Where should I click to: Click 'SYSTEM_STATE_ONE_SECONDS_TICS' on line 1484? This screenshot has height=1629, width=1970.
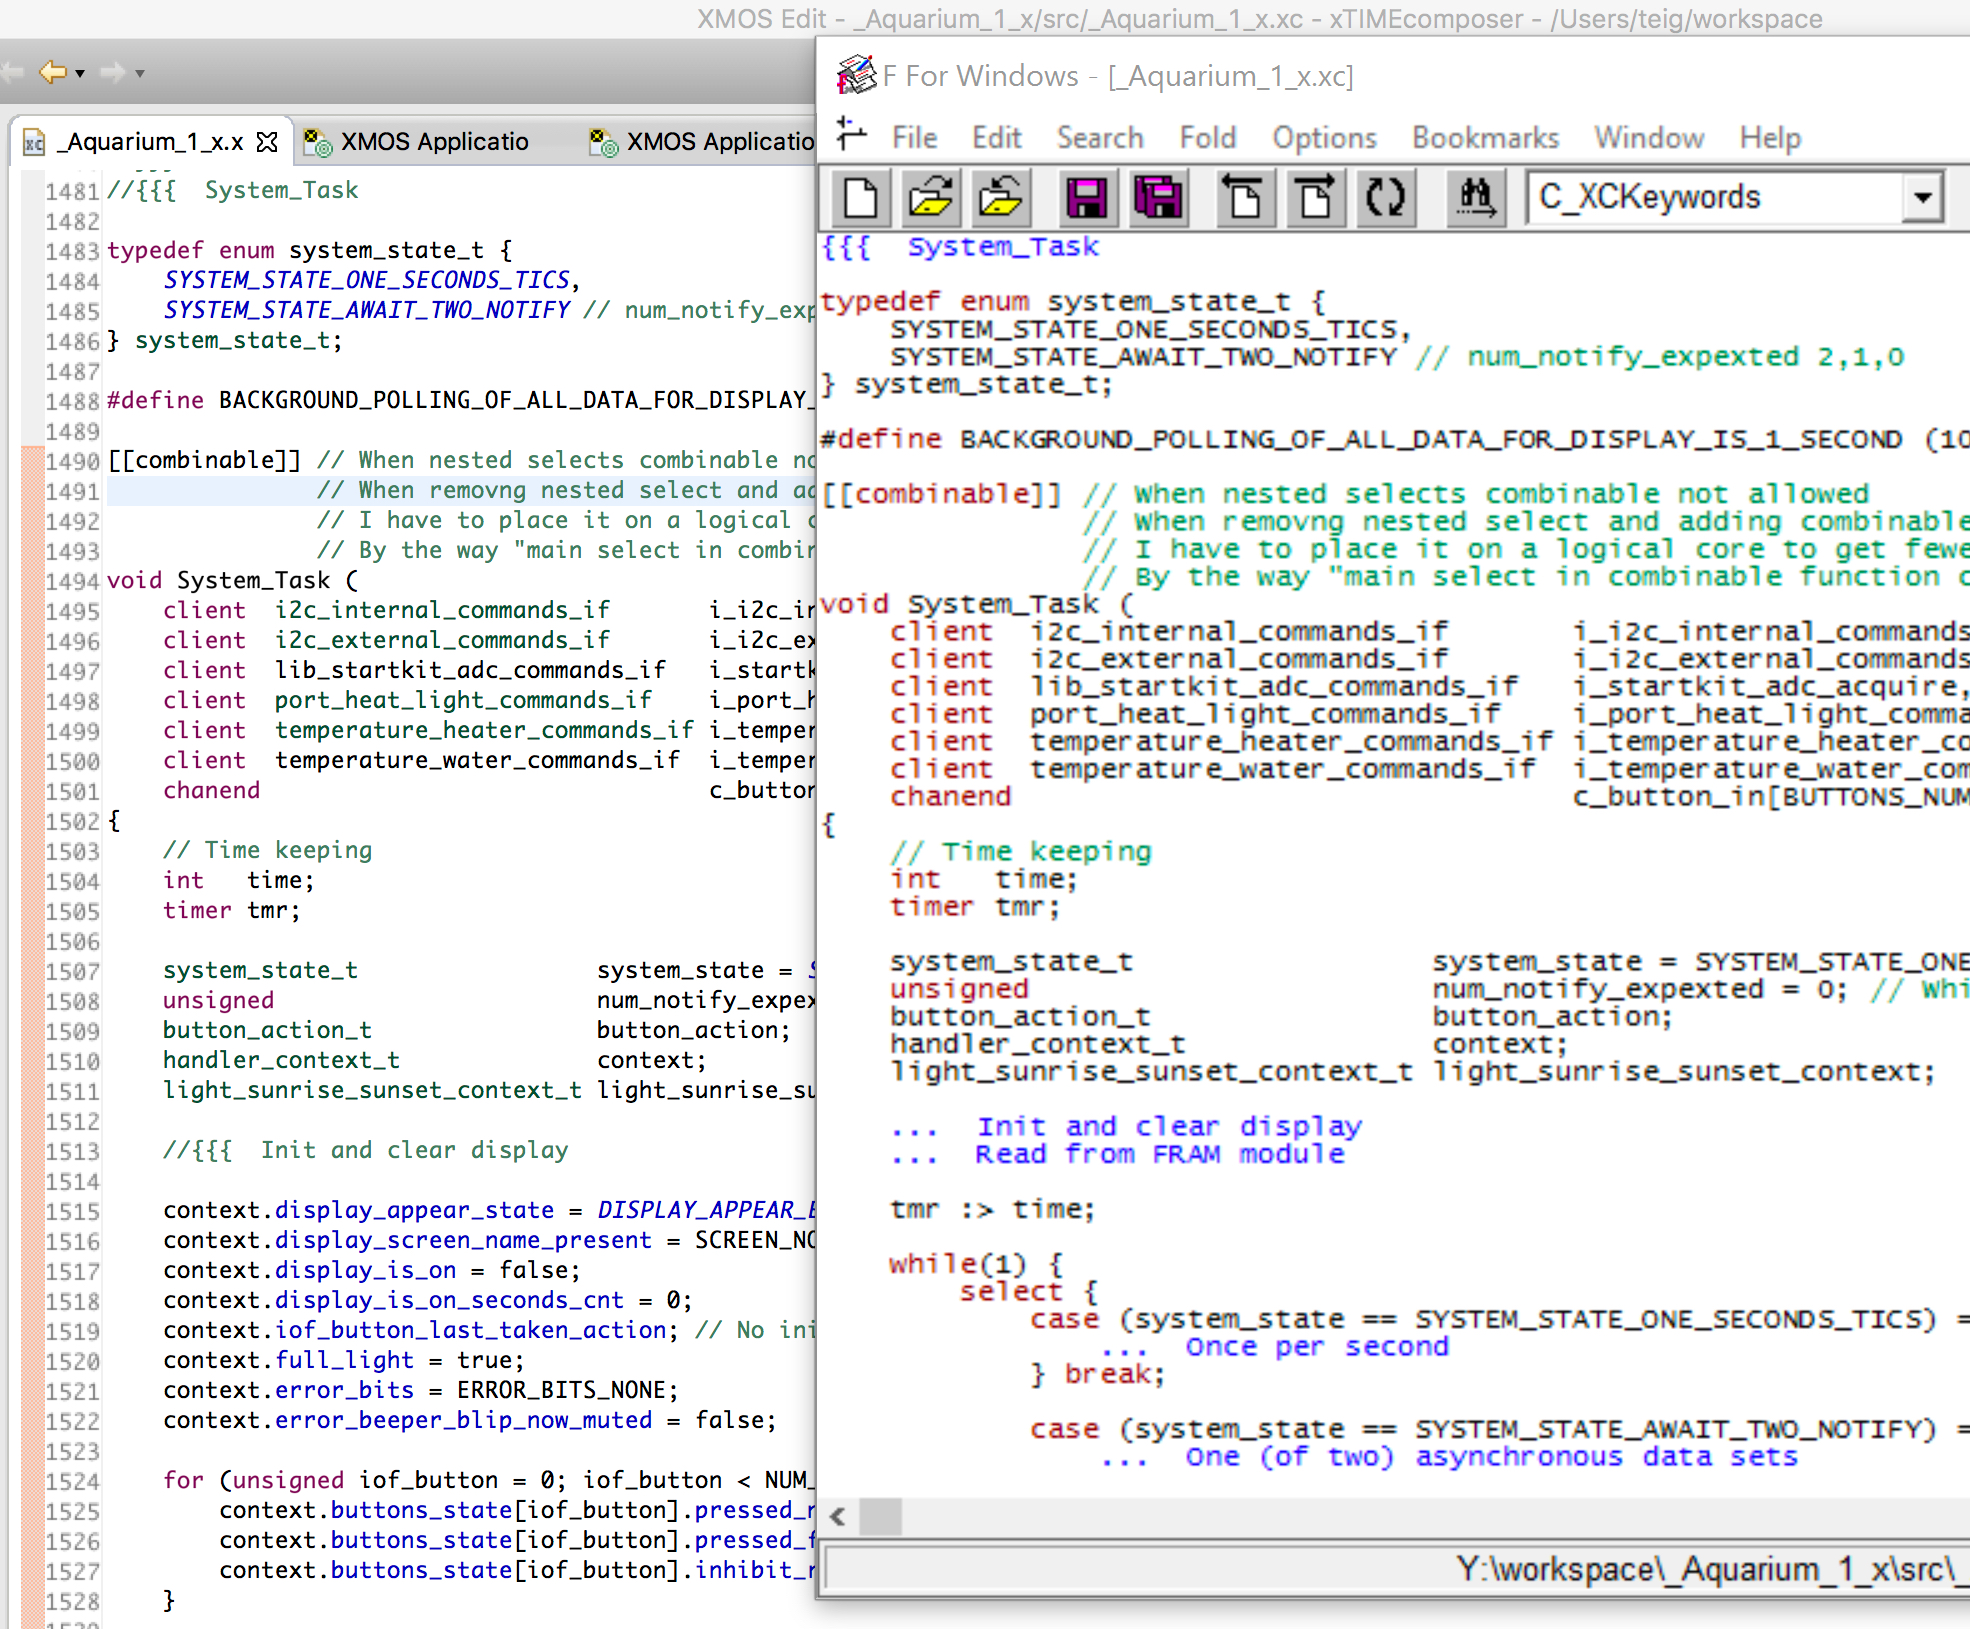367,280
